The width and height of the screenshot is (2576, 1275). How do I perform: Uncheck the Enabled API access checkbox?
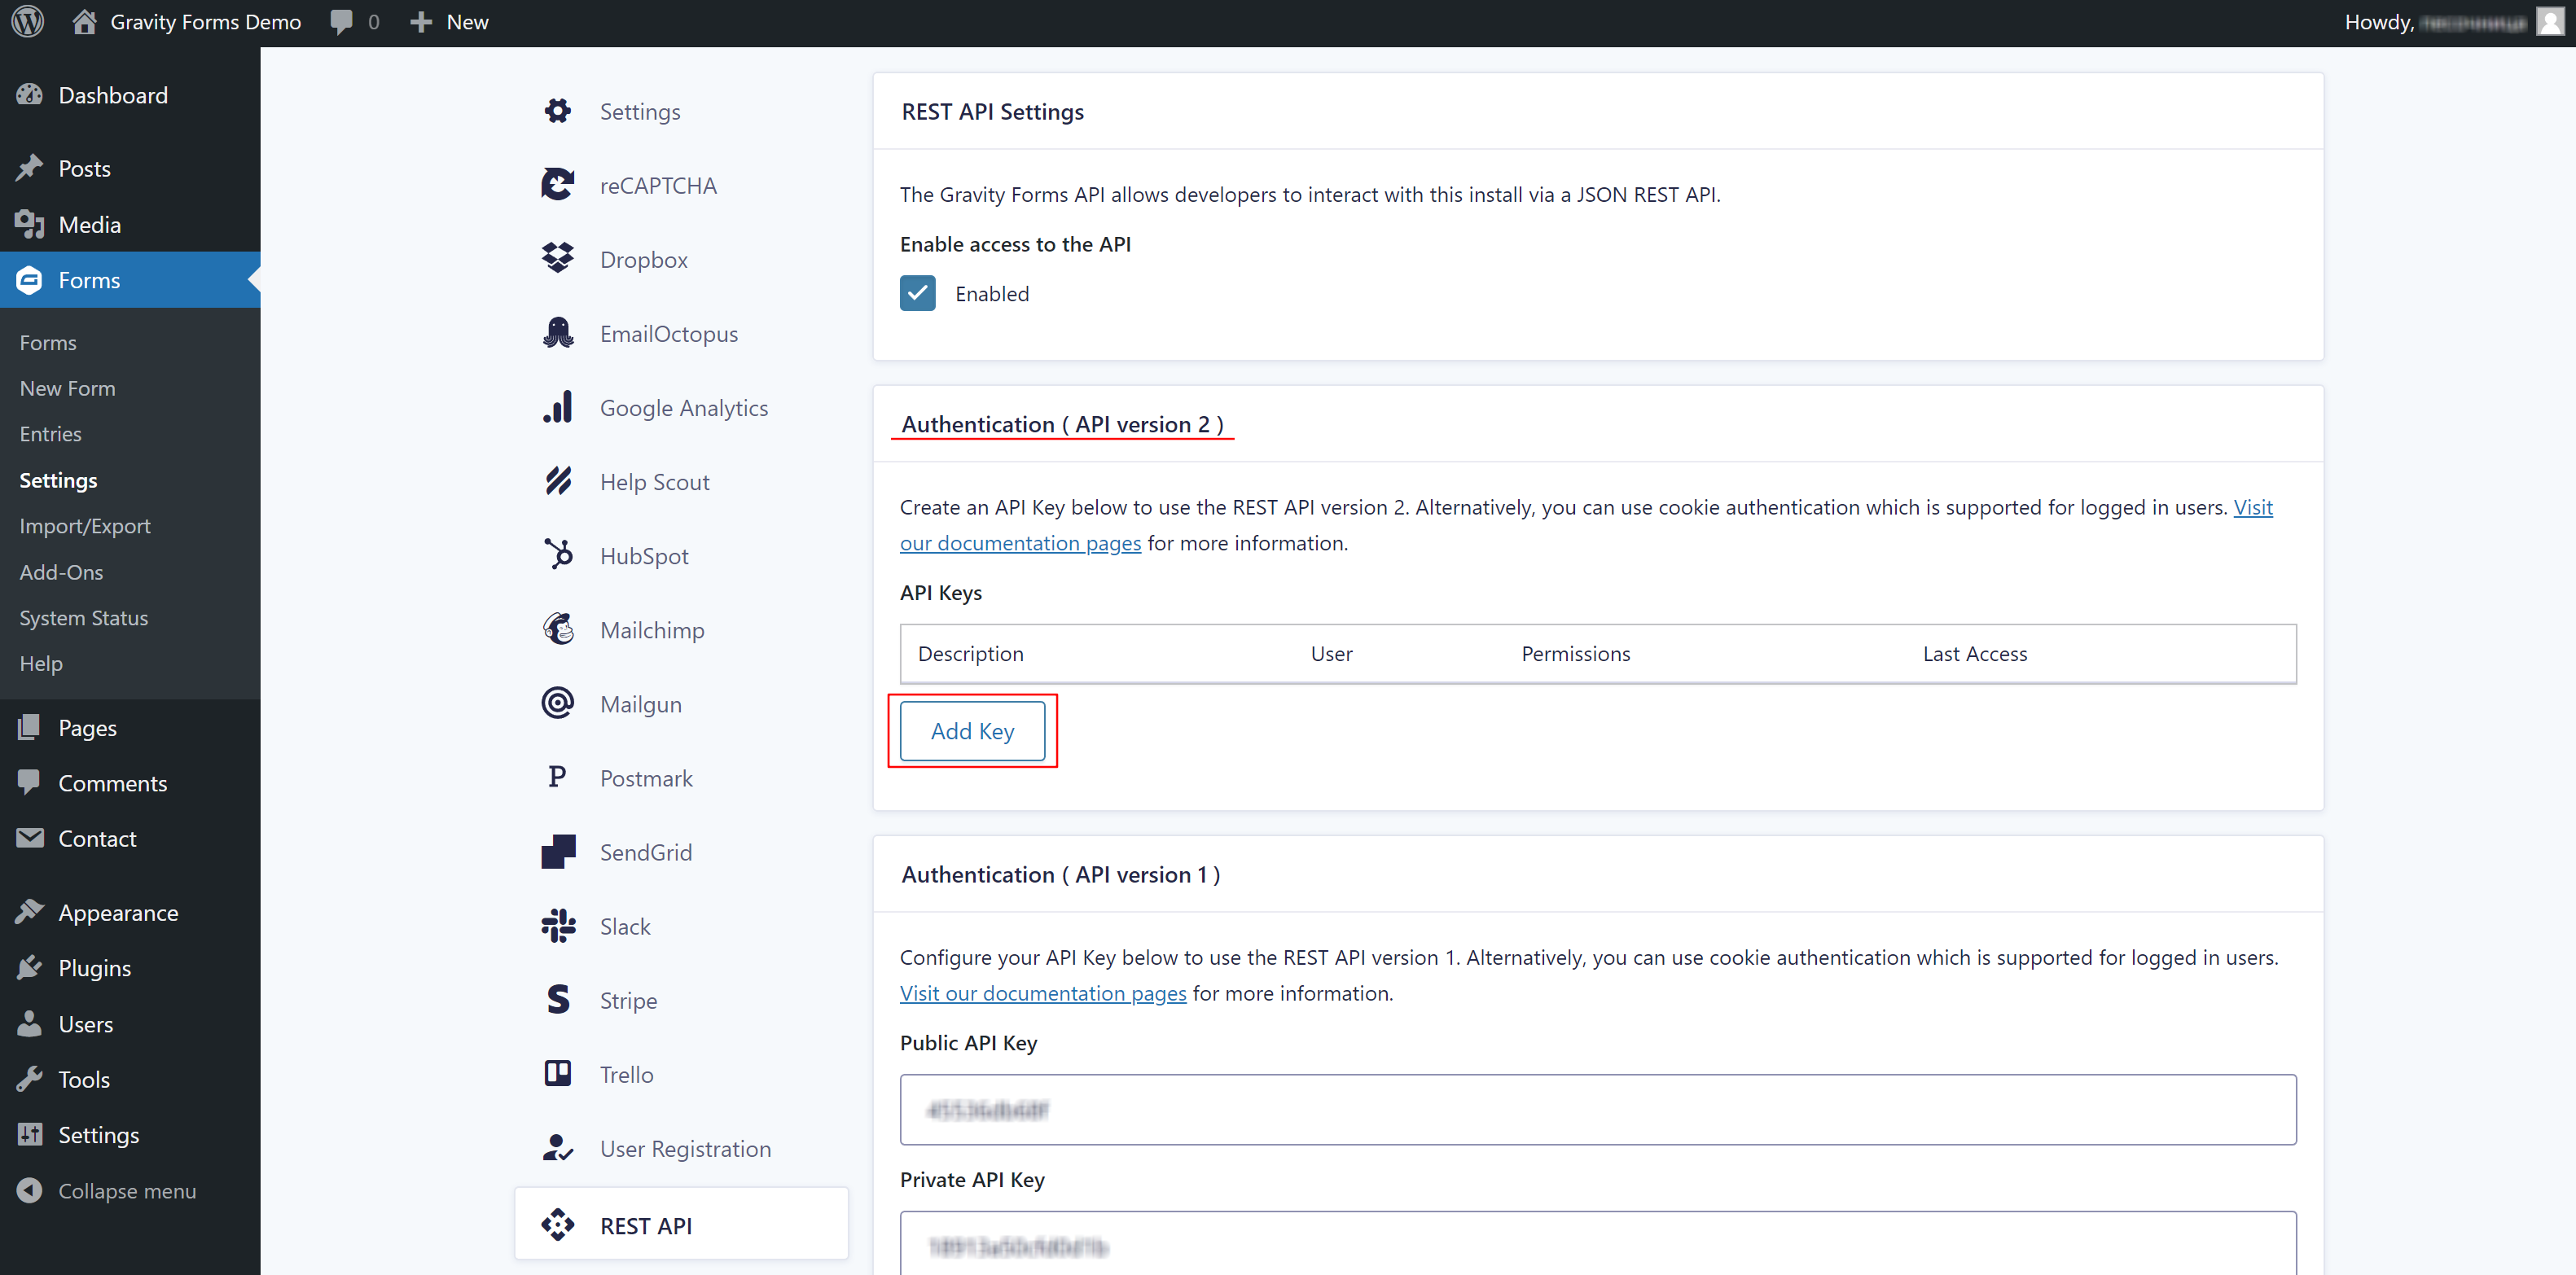coord(917,293)
